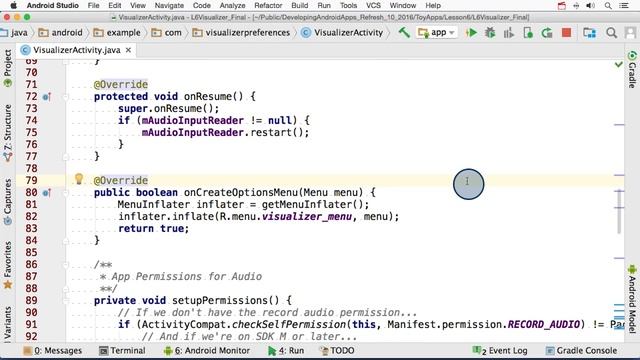The height and width of the screenshot is (360, 640).
Task: Collapse the onCreateOptionsMenu fold marker on line 80
Action: [x=65, y=193]
